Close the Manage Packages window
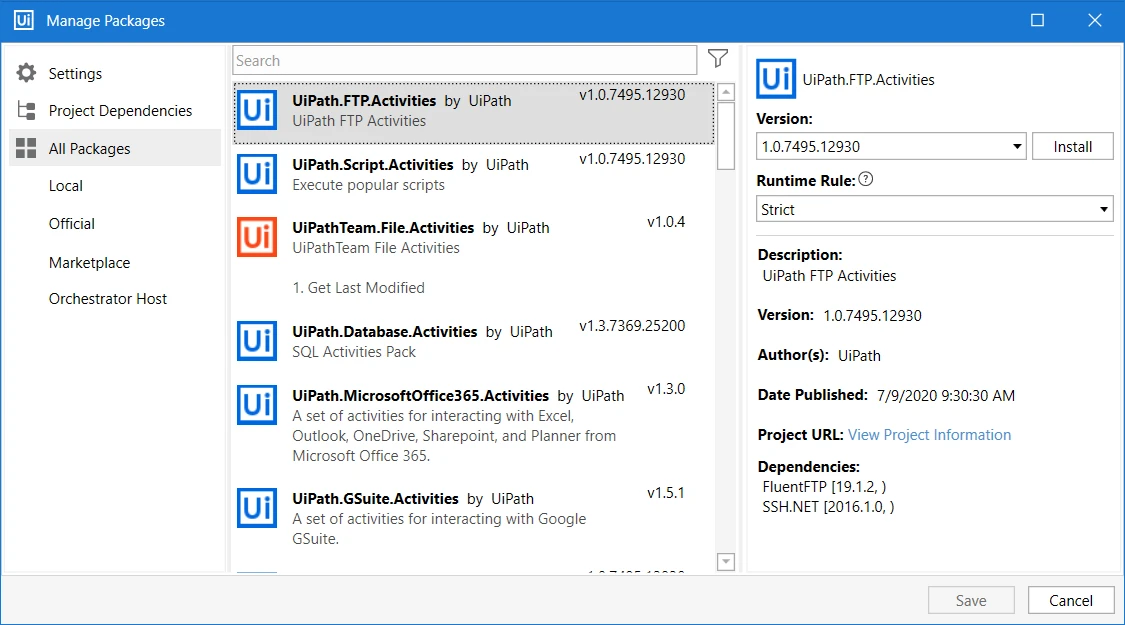 click(1094, 20)
